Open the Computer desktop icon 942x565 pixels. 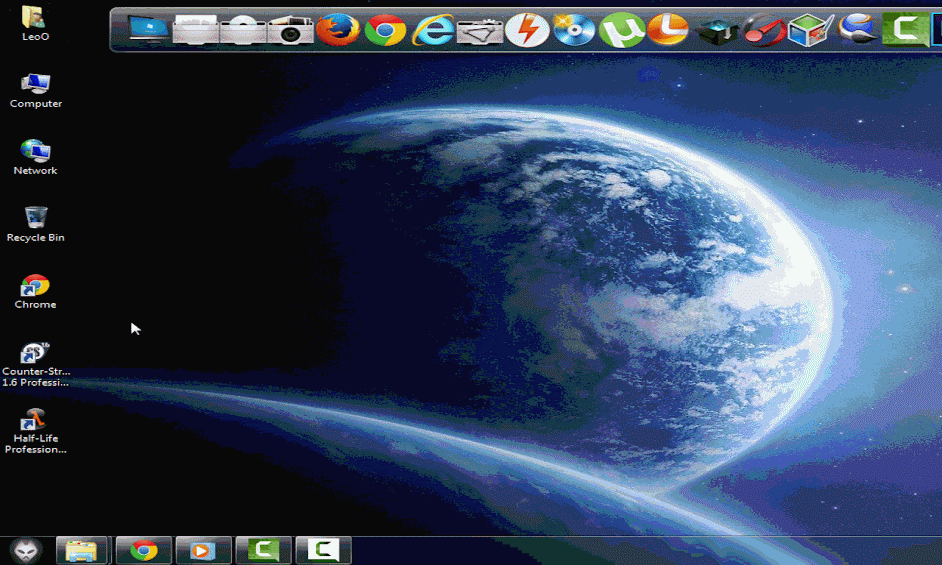point(35,90)
